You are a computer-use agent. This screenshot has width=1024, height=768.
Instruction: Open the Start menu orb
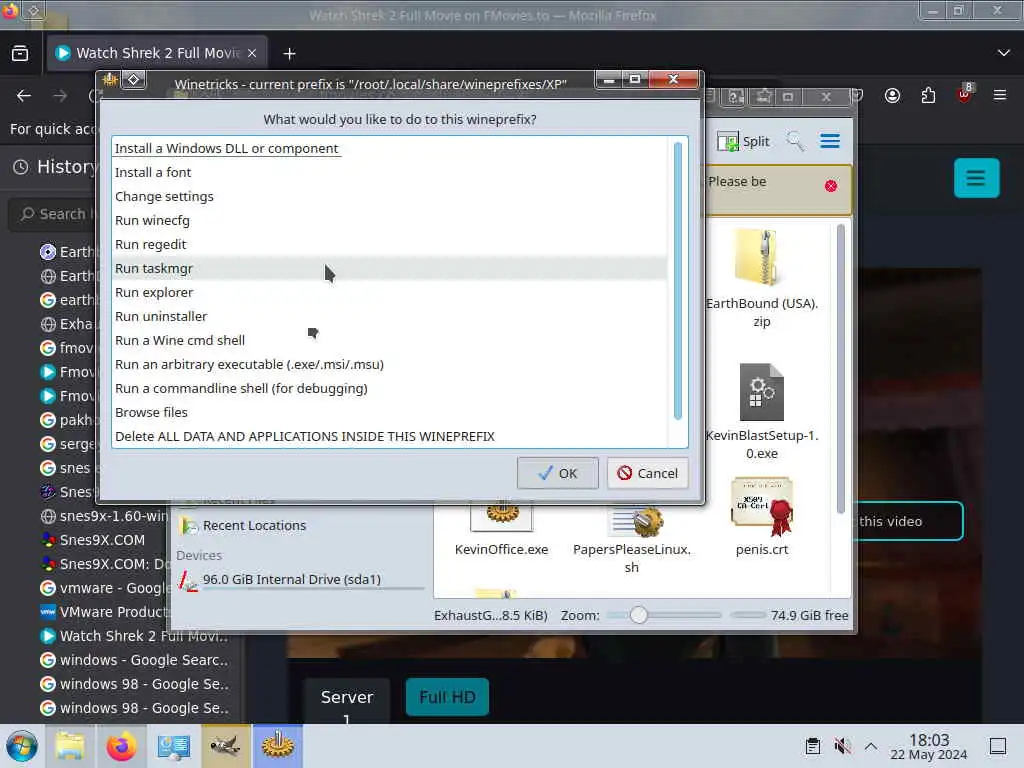pyautogui.click(x=22, y=746)
